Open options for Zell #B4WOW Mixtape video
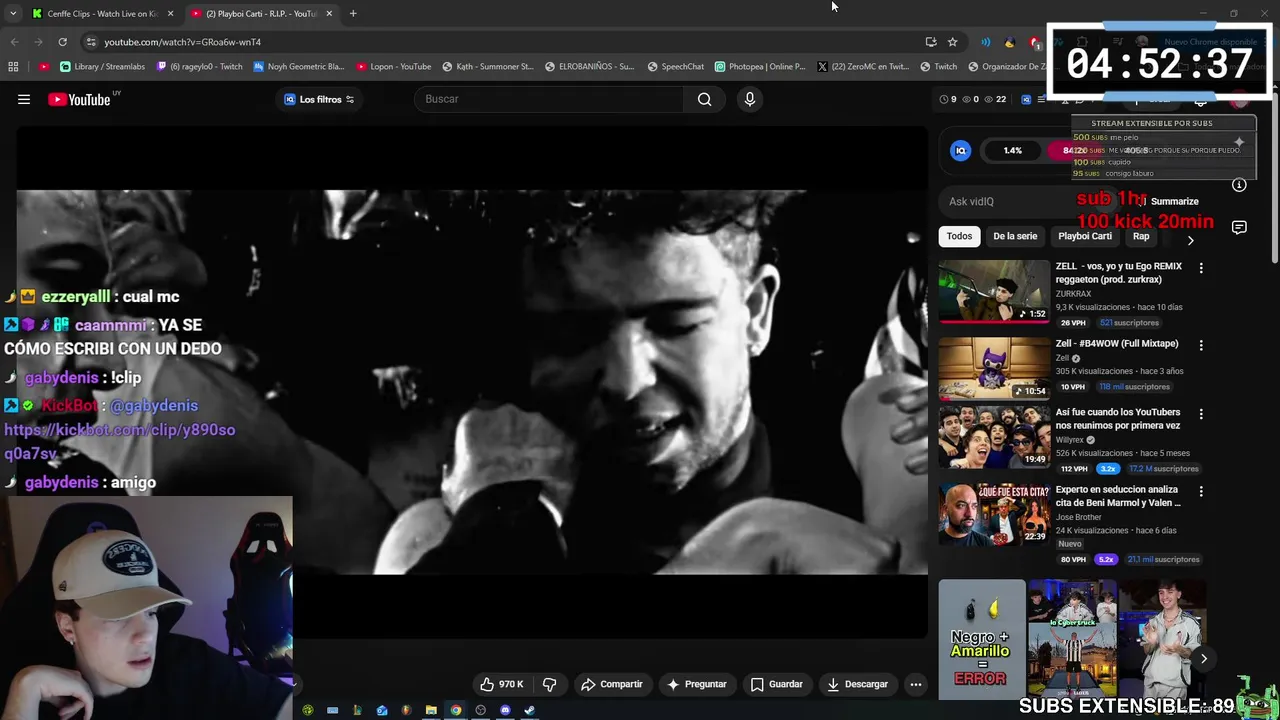The height and width of the screenshot is (720, 1280). pos(1201,345)
